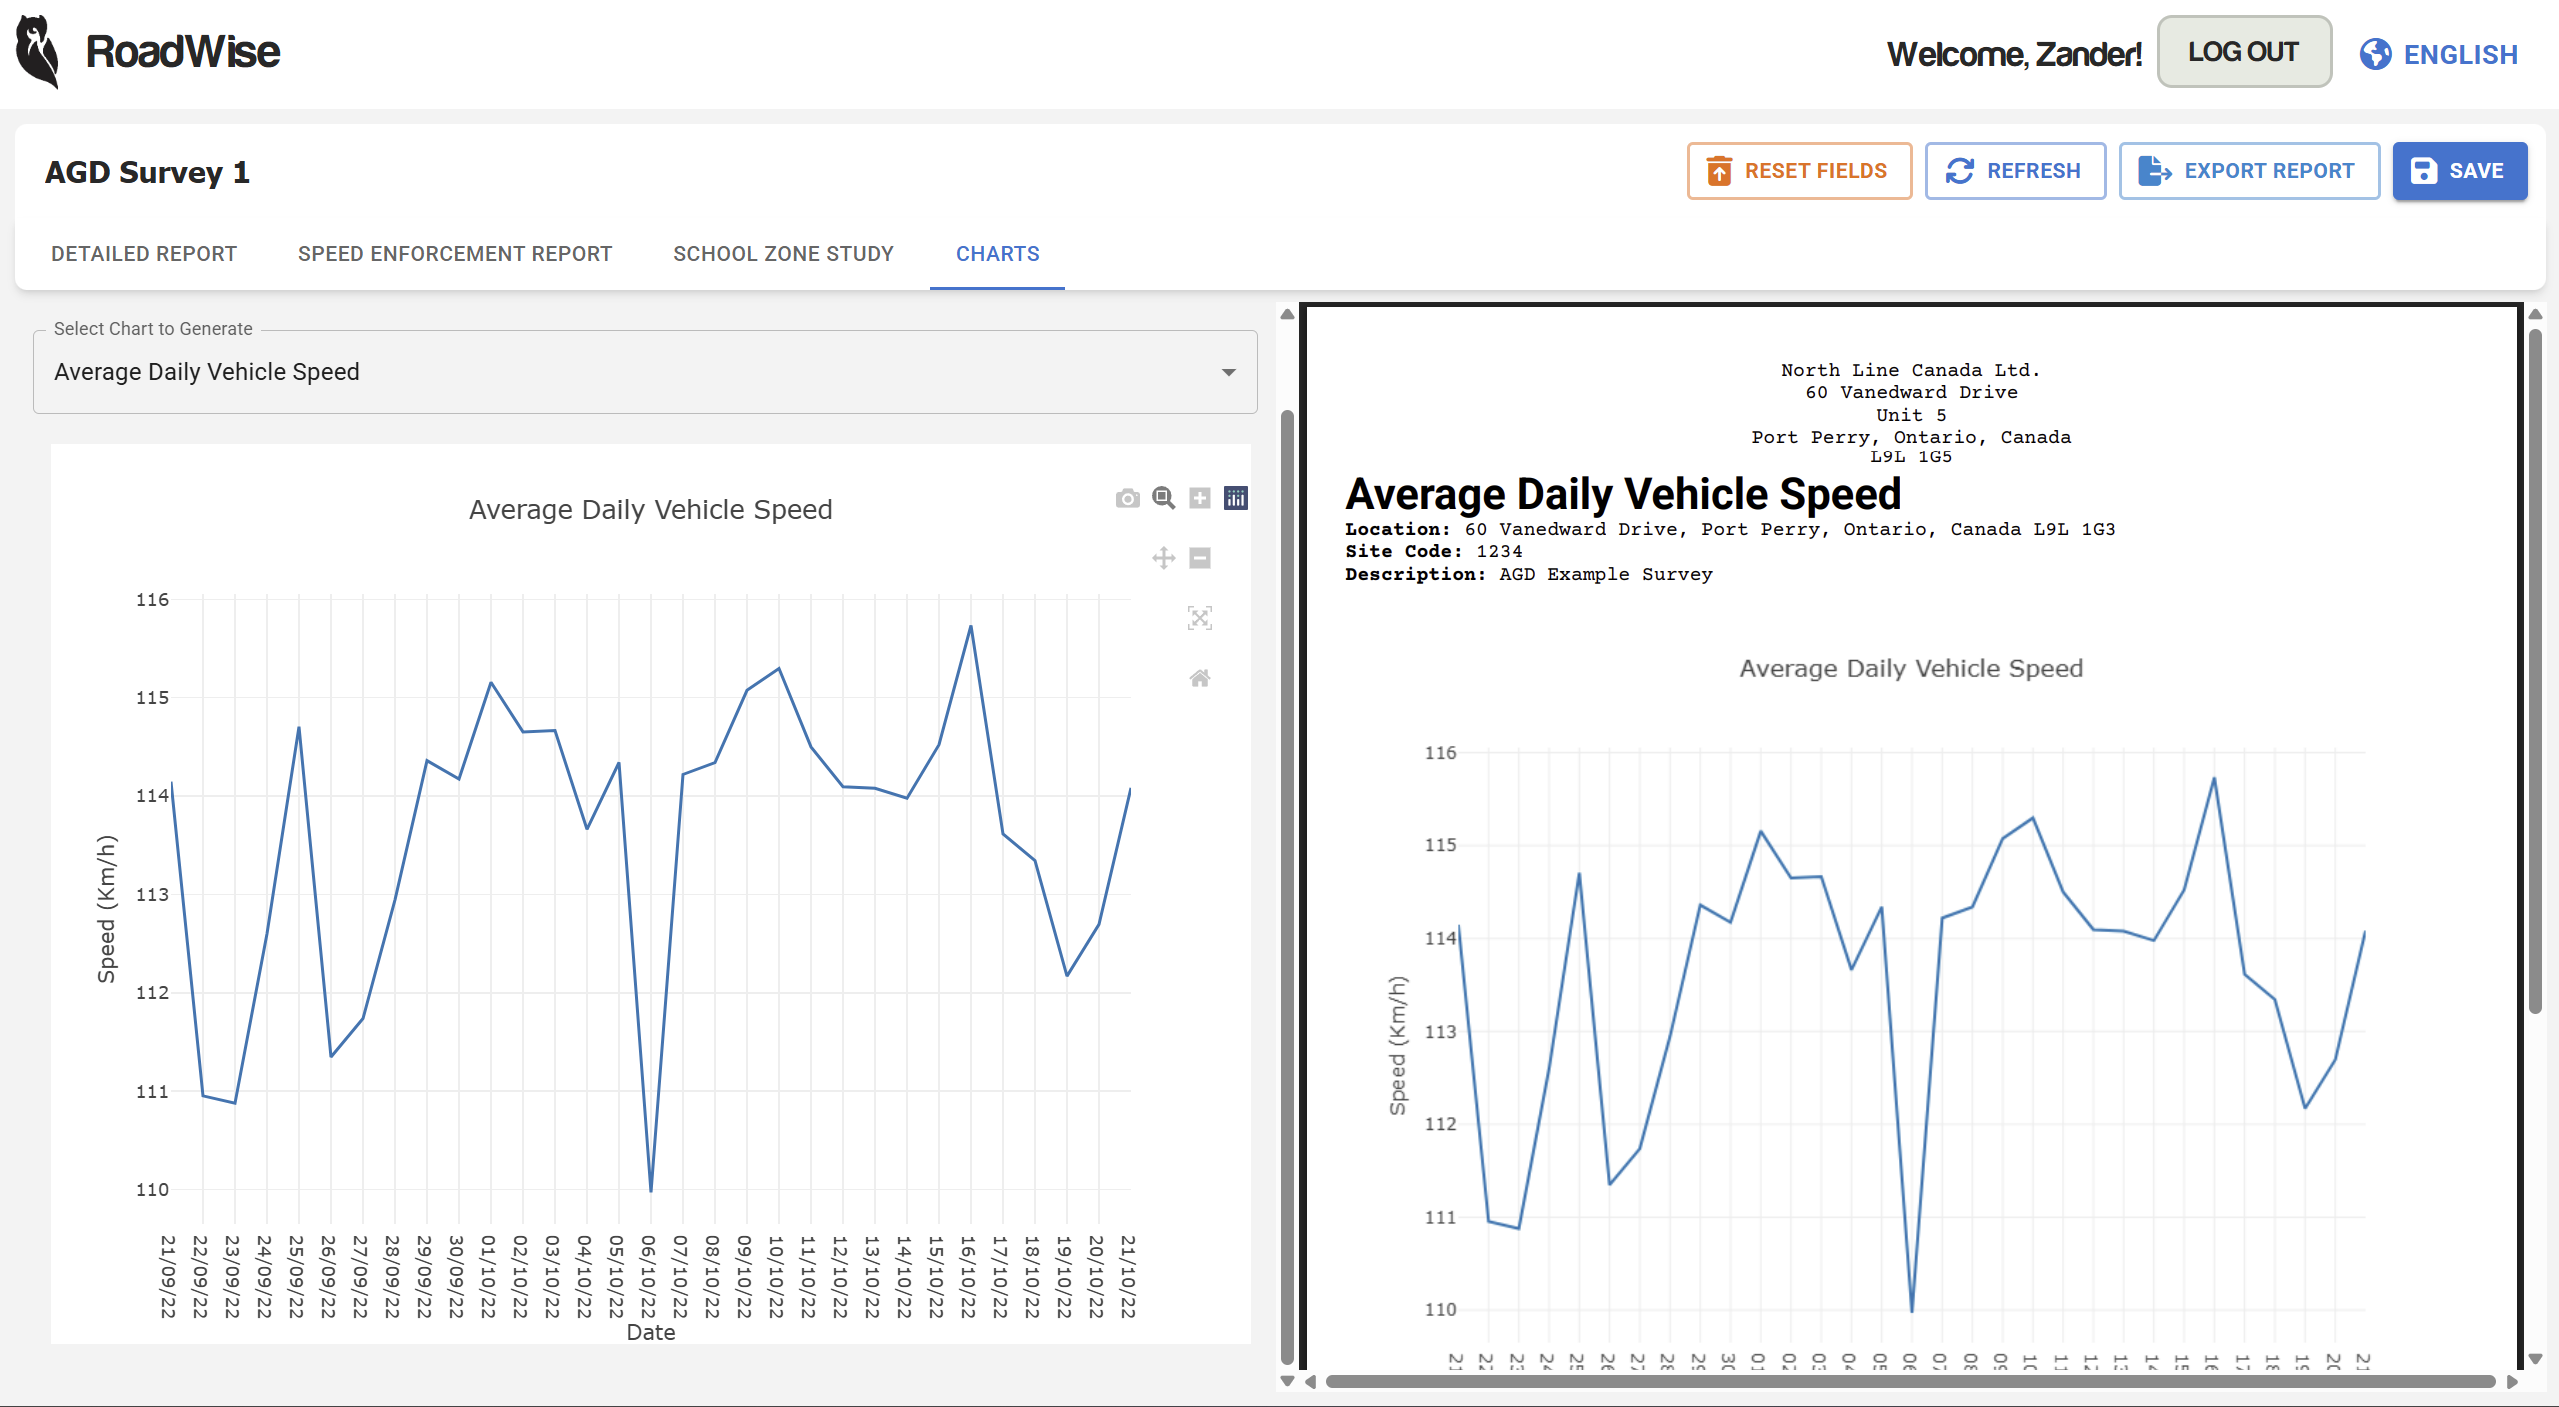
Task: Open the ENGLISH language selector
Action: (x=2459, y=54)
